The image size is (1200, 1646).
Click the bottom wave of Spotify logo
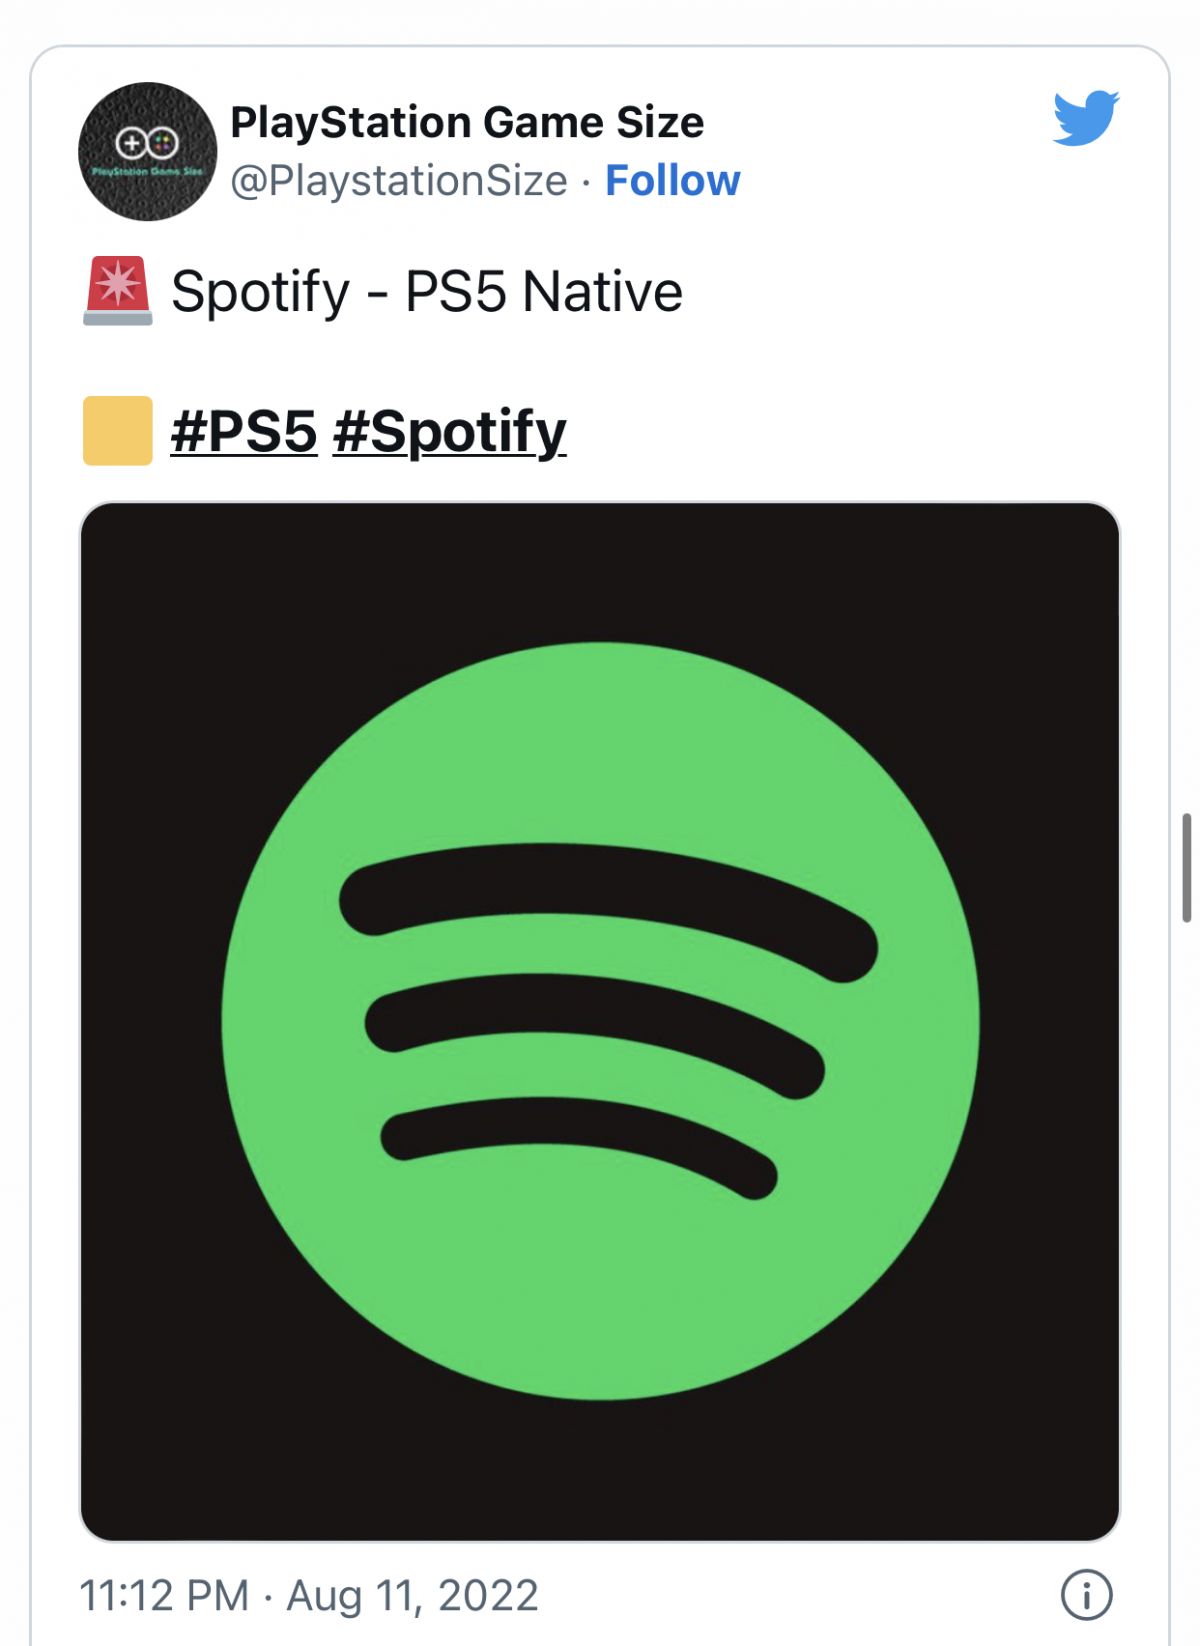[580, 1128]
